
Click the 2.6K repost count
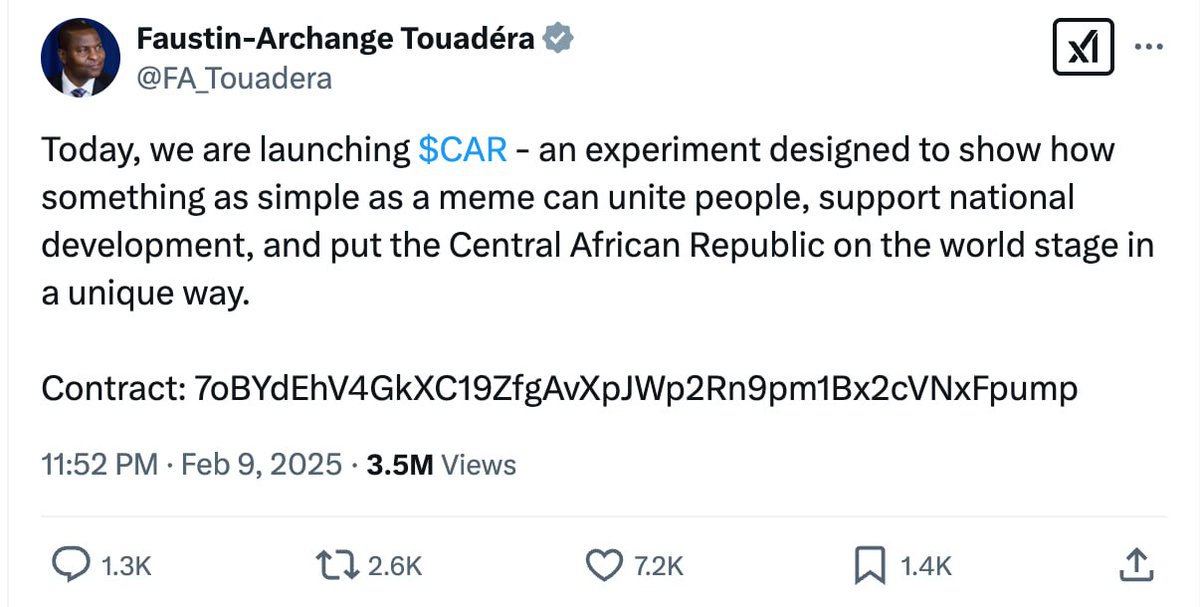[395, 566]
